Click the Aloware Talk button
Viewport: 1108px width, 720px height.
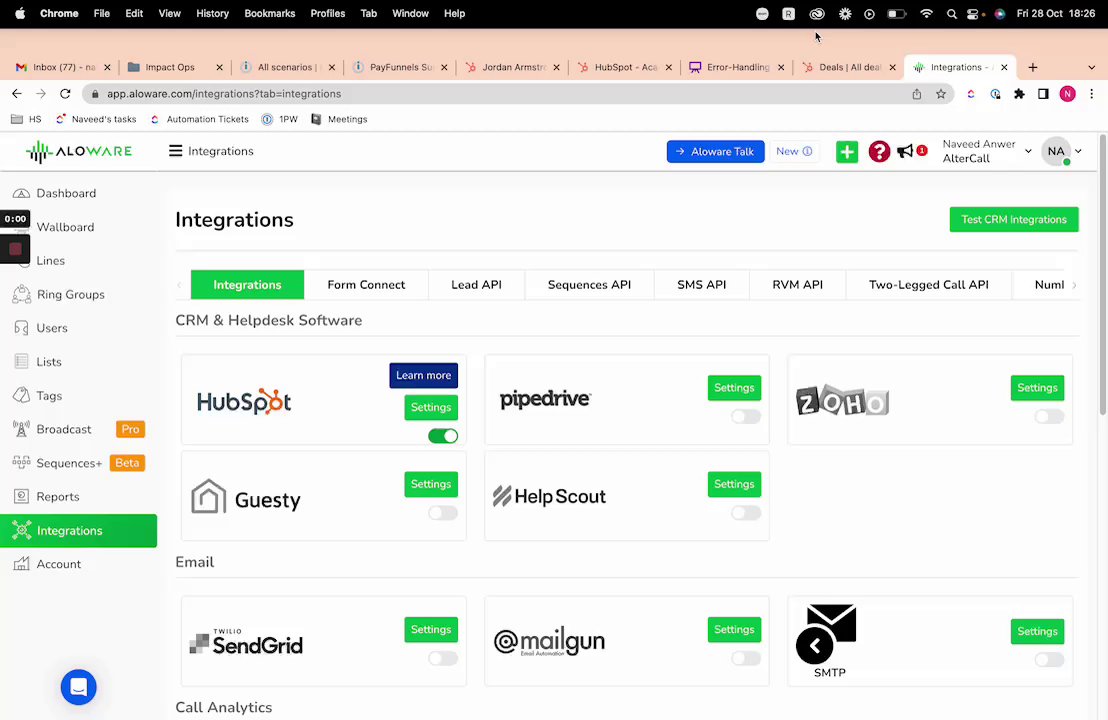(715, 151)
